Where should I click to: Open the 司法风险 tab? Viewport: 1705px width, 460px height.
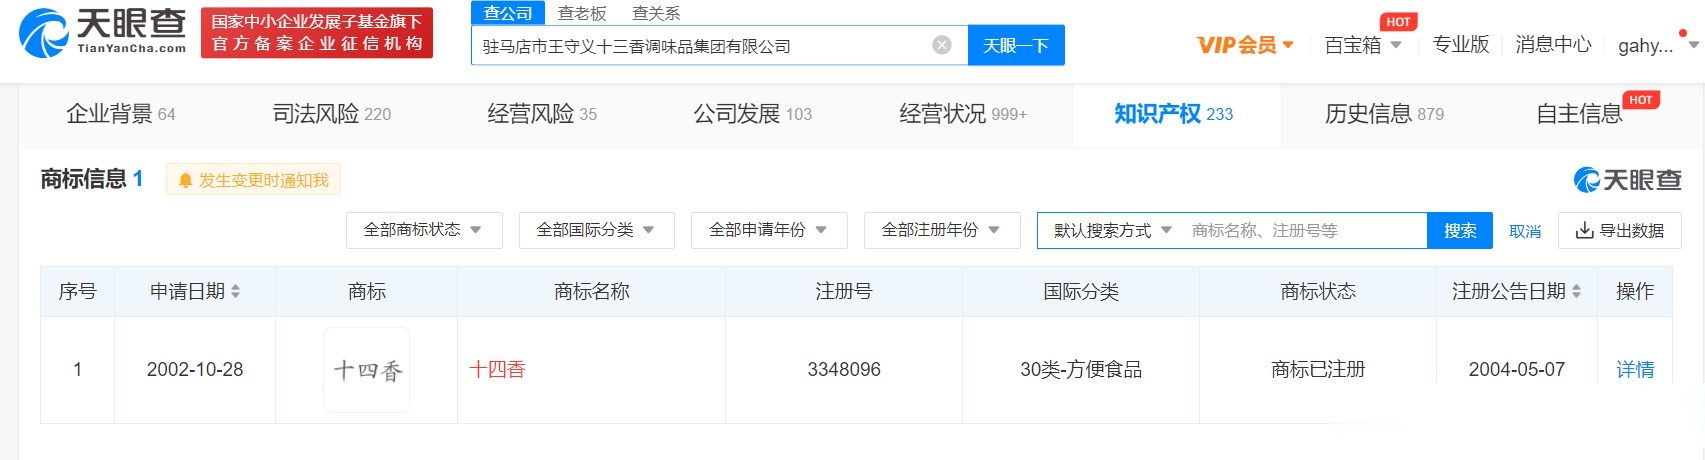(x=332, y=114)
